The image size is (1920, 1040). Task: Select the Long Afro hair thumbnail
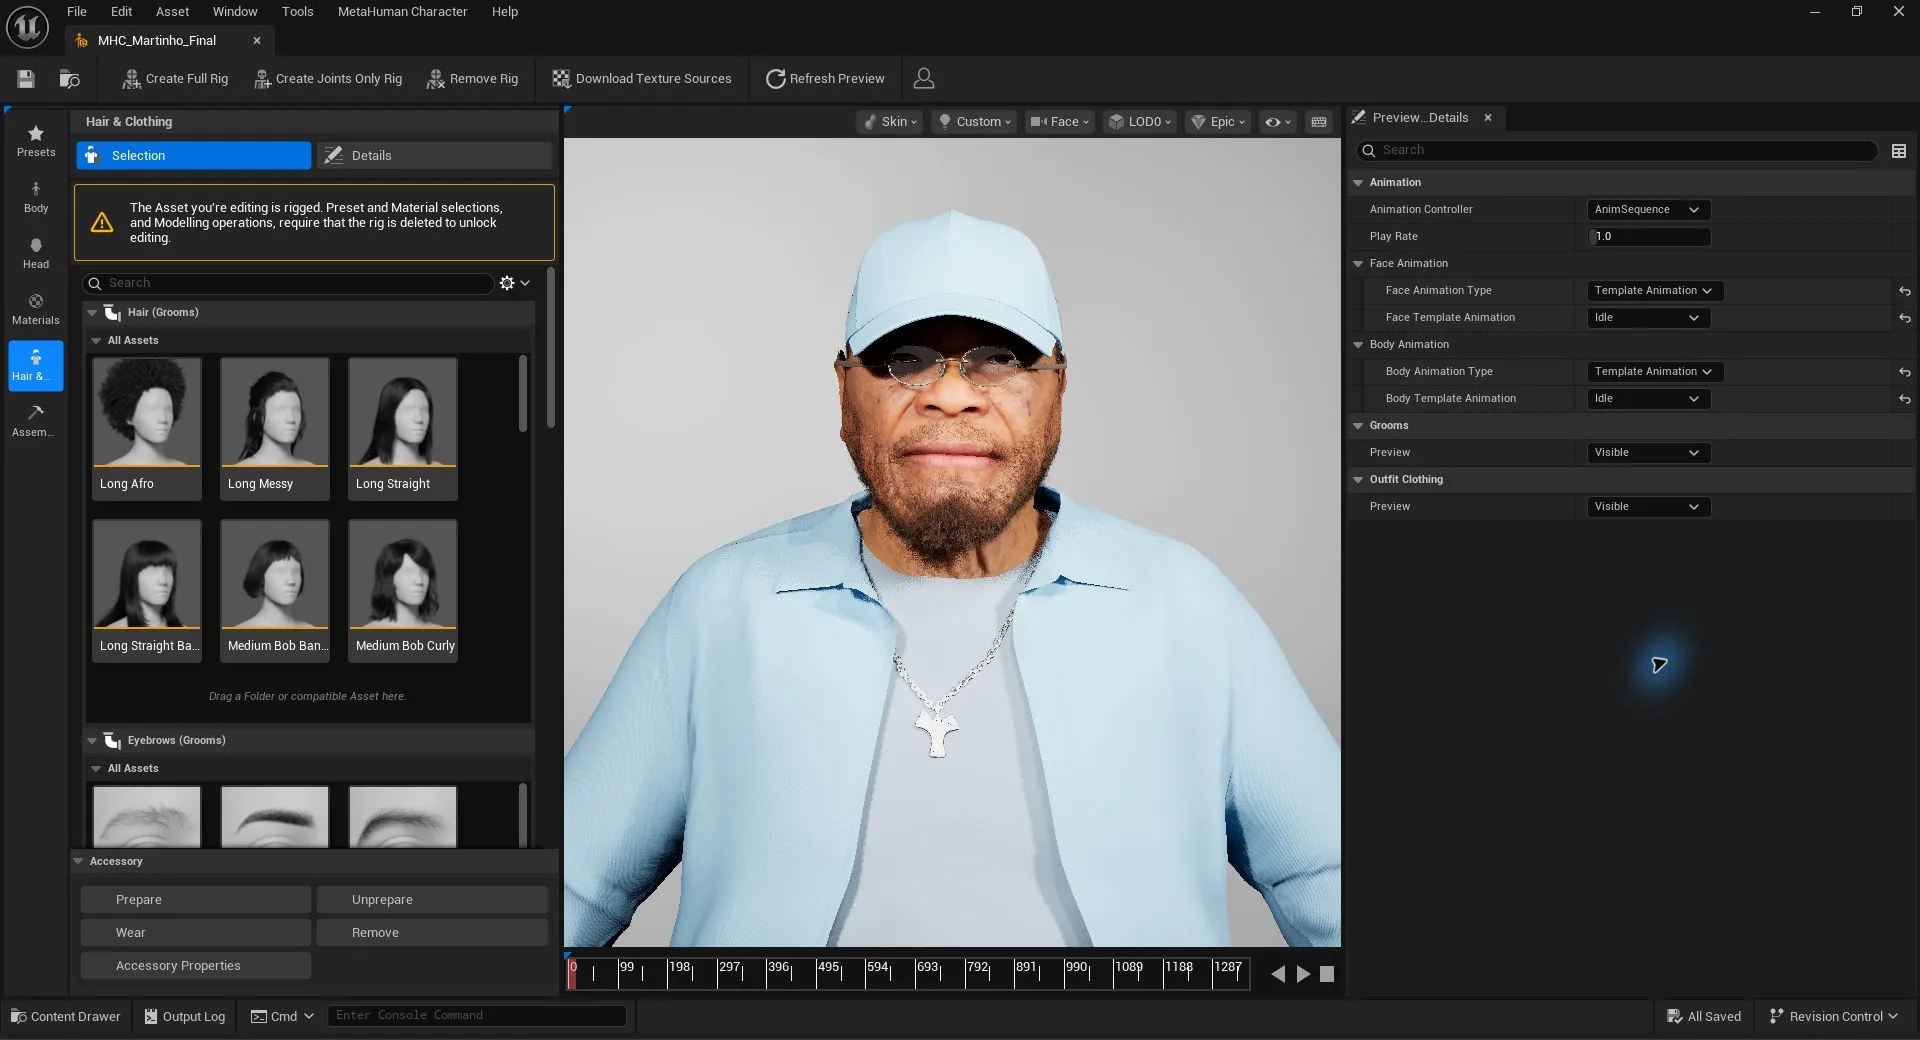147,429
